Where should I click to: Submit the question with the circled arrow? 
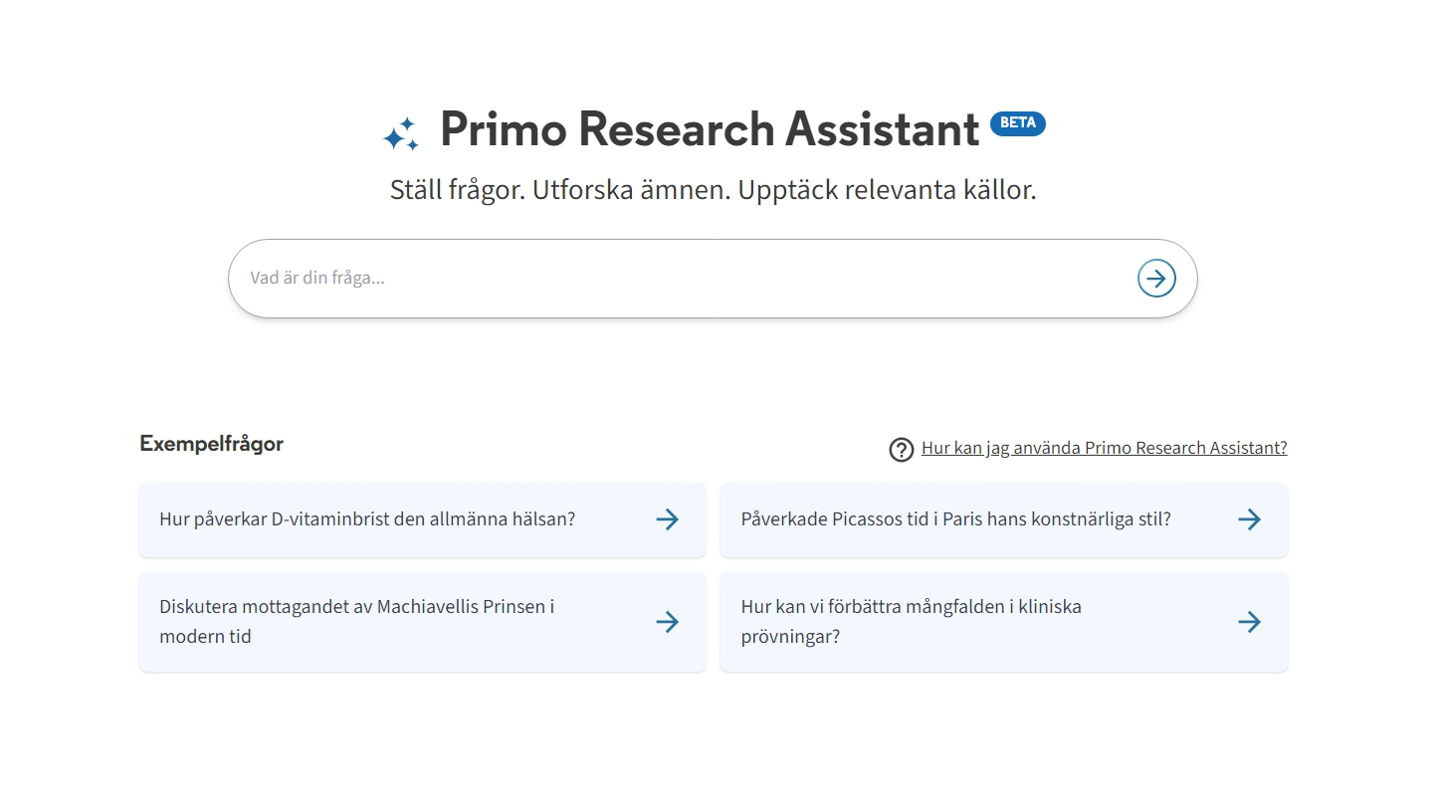coord(1156,278)
